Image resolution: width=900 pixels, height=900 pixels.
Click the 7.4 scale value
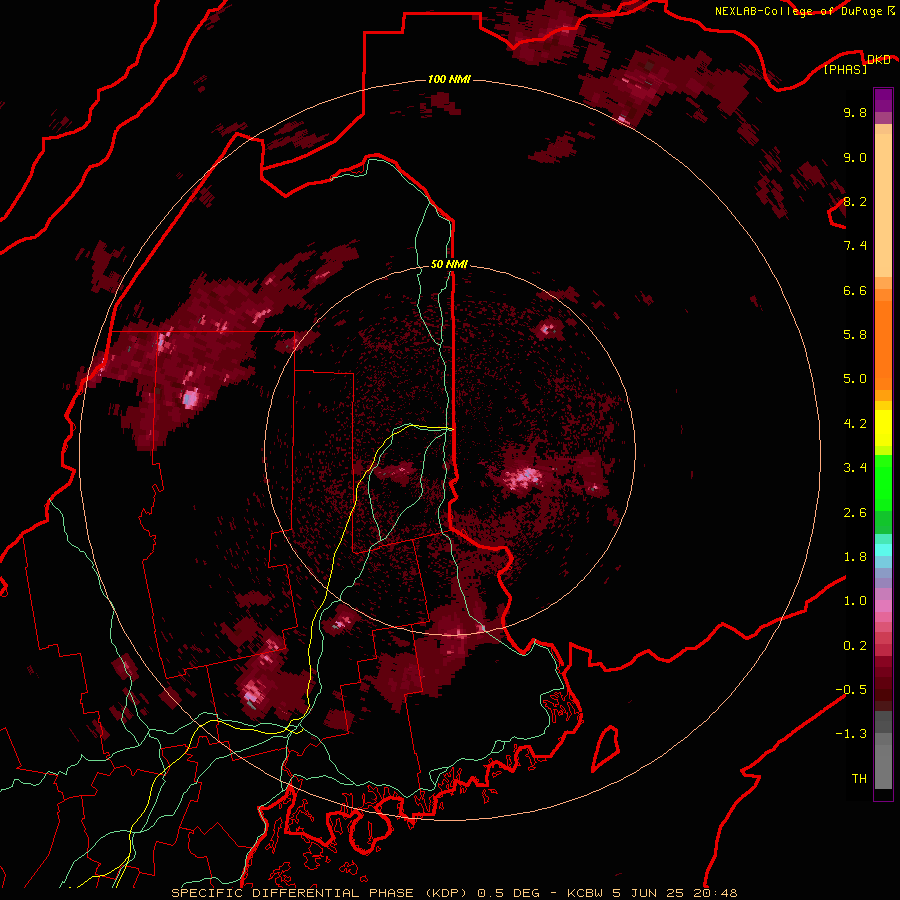click(855, 246)
